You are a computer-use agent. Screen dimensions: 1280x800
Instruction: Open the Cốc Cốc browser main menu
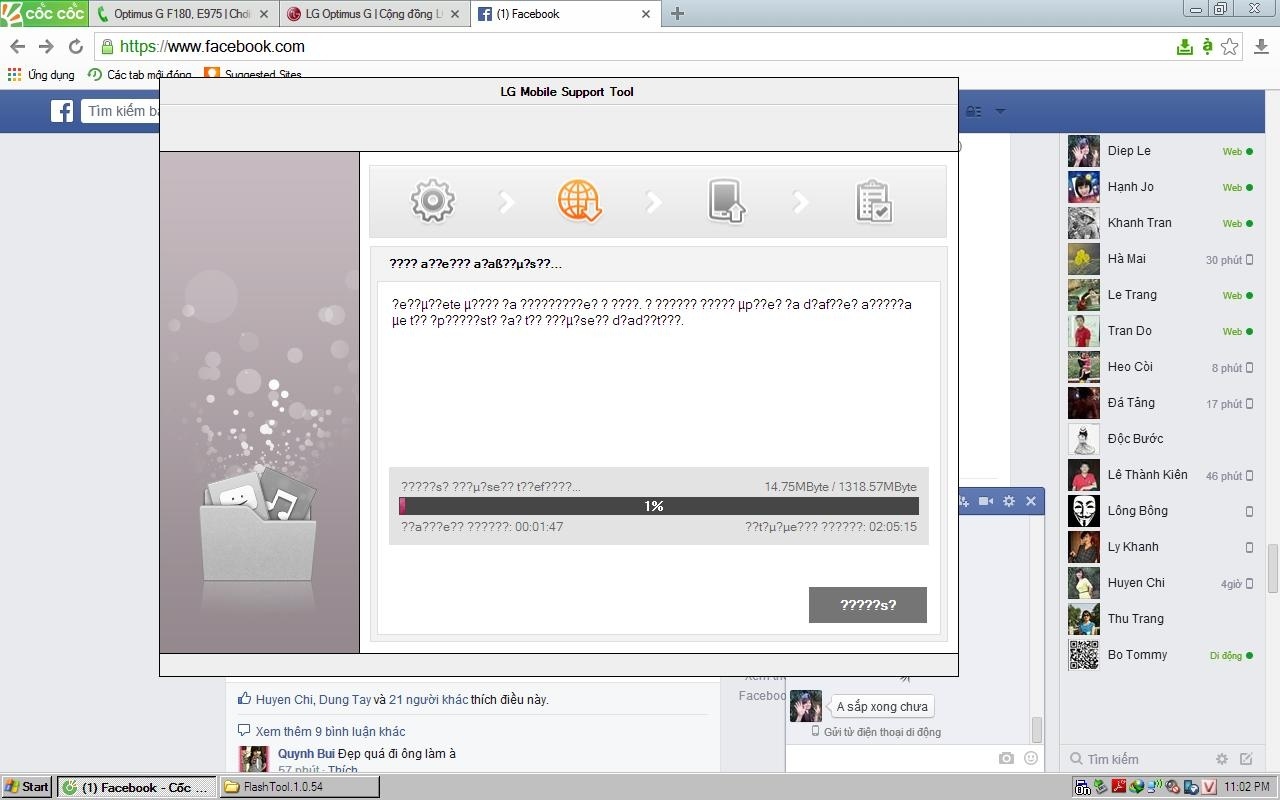coord(42,13)
